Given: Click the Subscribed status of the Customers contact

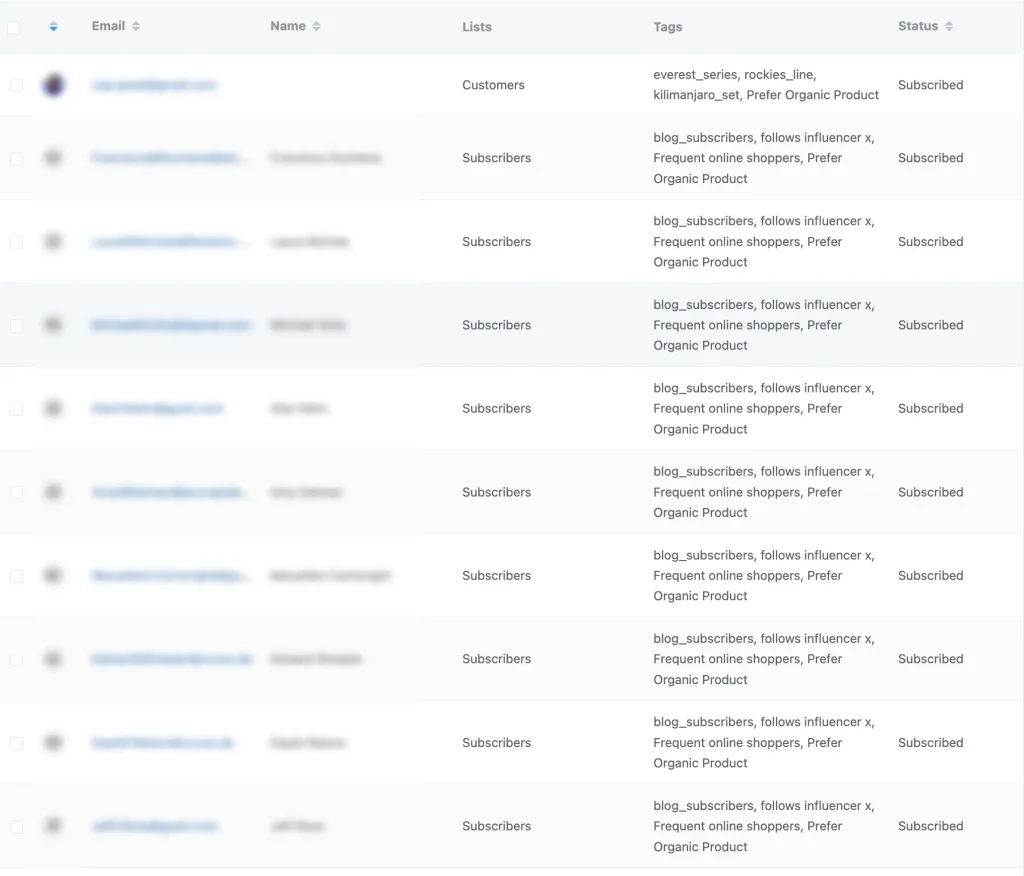Looking at the screenshot, I should (930, 85).
